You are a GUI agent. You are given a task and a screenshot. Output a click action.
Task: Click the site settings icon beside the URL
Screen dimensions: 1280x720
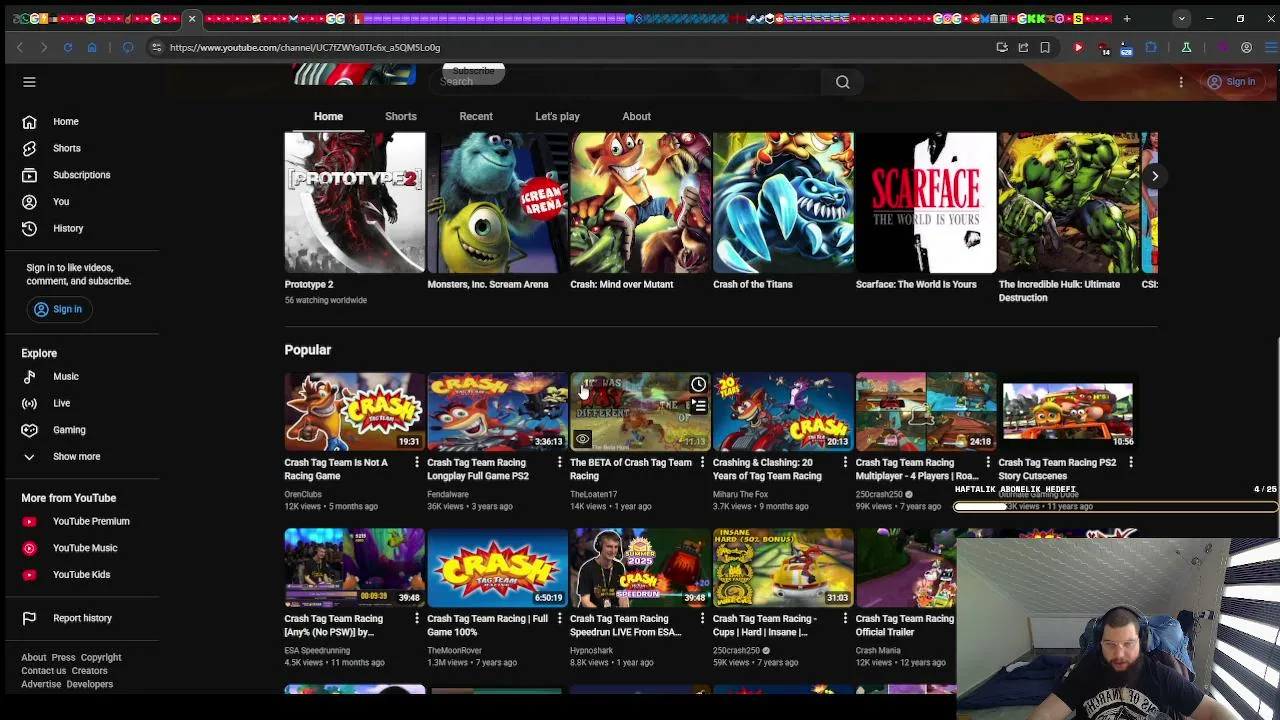(x=156, y=47)
